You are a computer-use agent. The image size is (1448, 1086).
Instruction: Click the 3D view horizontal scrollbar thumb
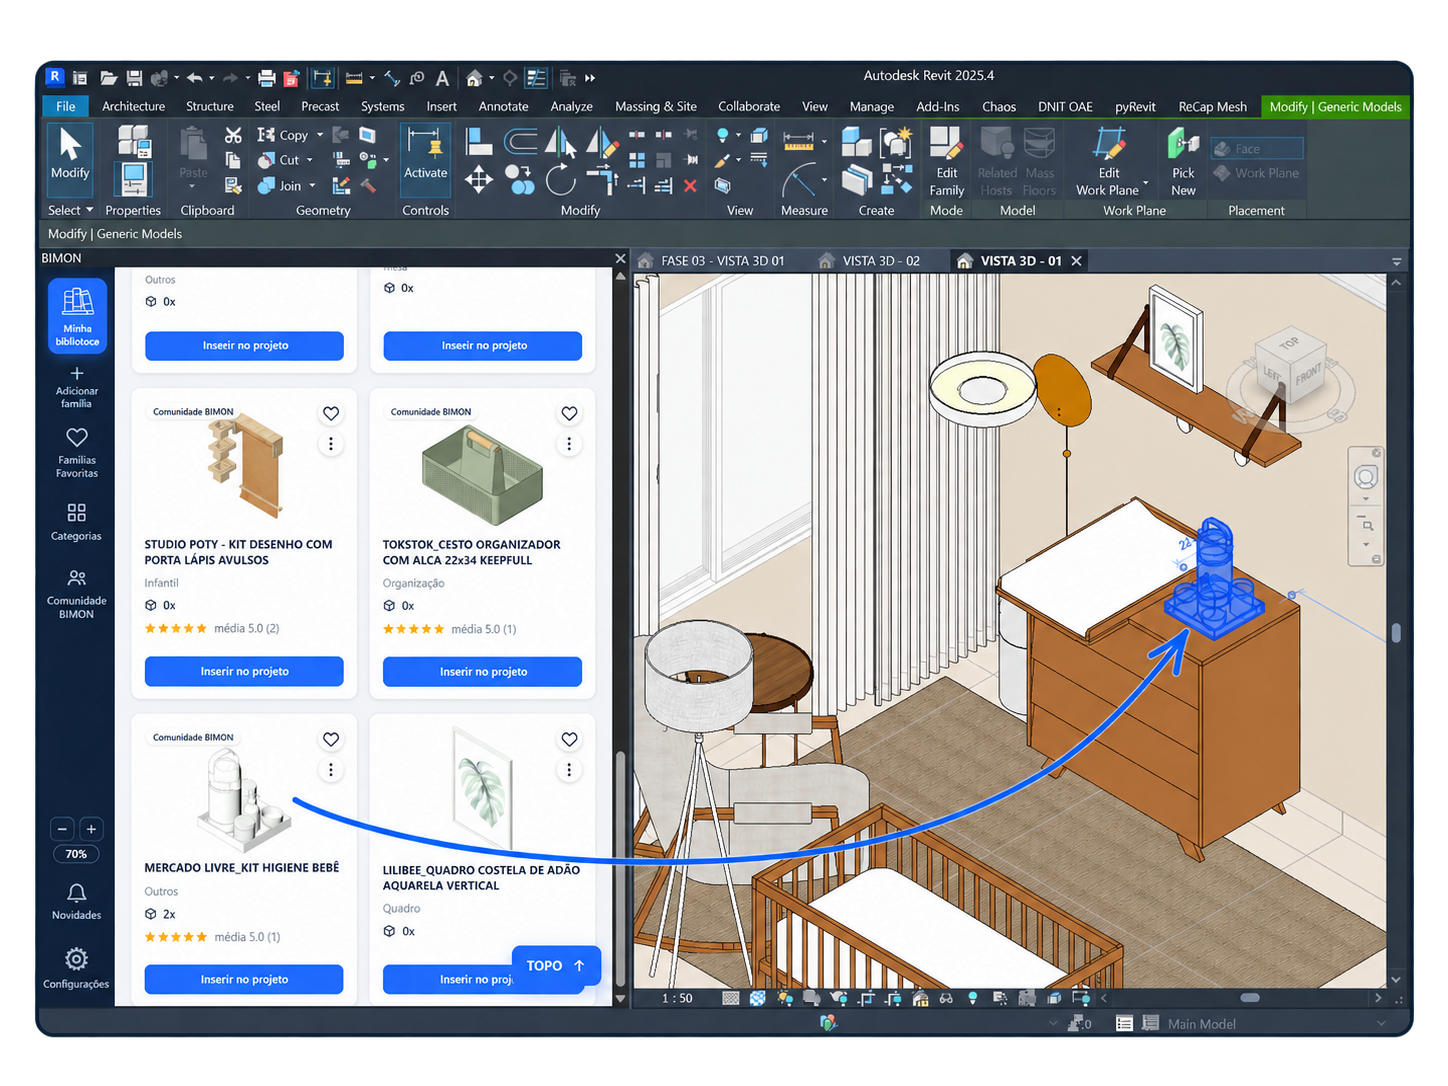click(1250, 998)
